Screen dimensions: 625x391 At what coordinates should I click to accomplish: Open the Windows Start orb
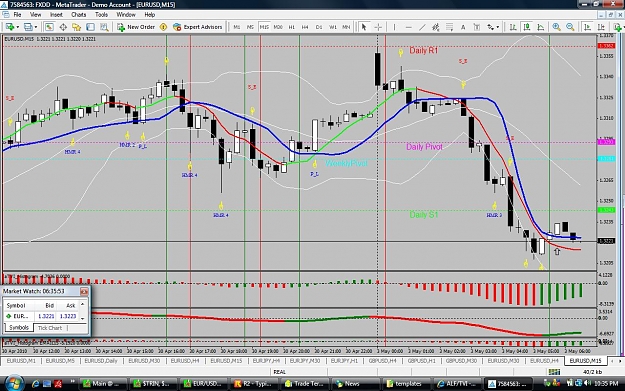[x=14, y=383]
